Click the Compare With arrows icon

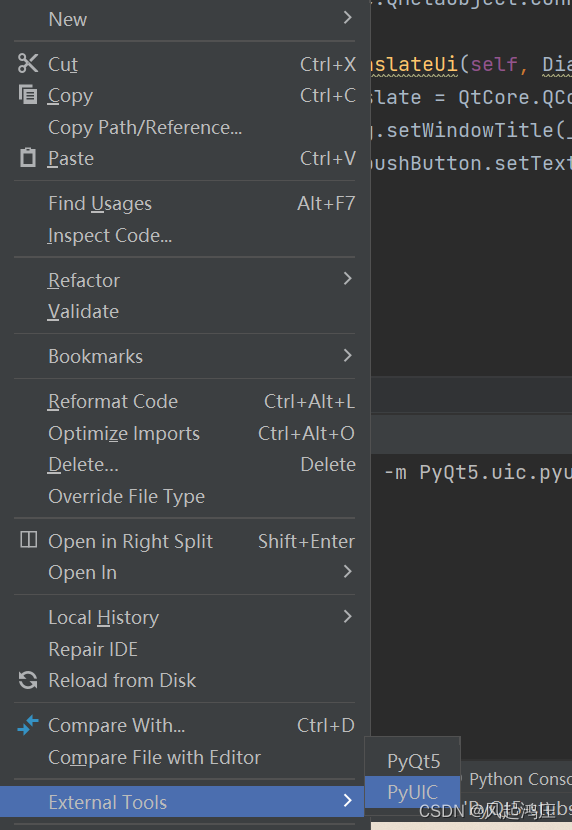coord(28,725)
